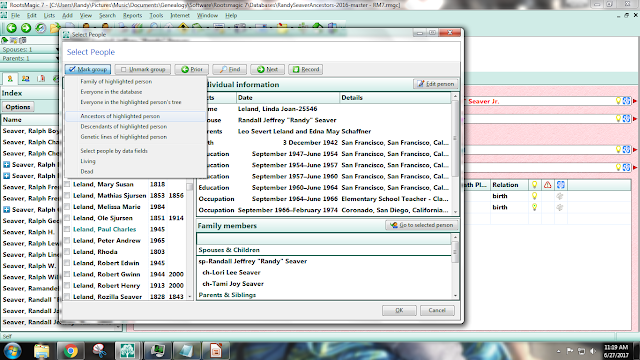640x360 pixels.
Task: Click the people list scrollbar down arrow
Action: tap(190, 297)
